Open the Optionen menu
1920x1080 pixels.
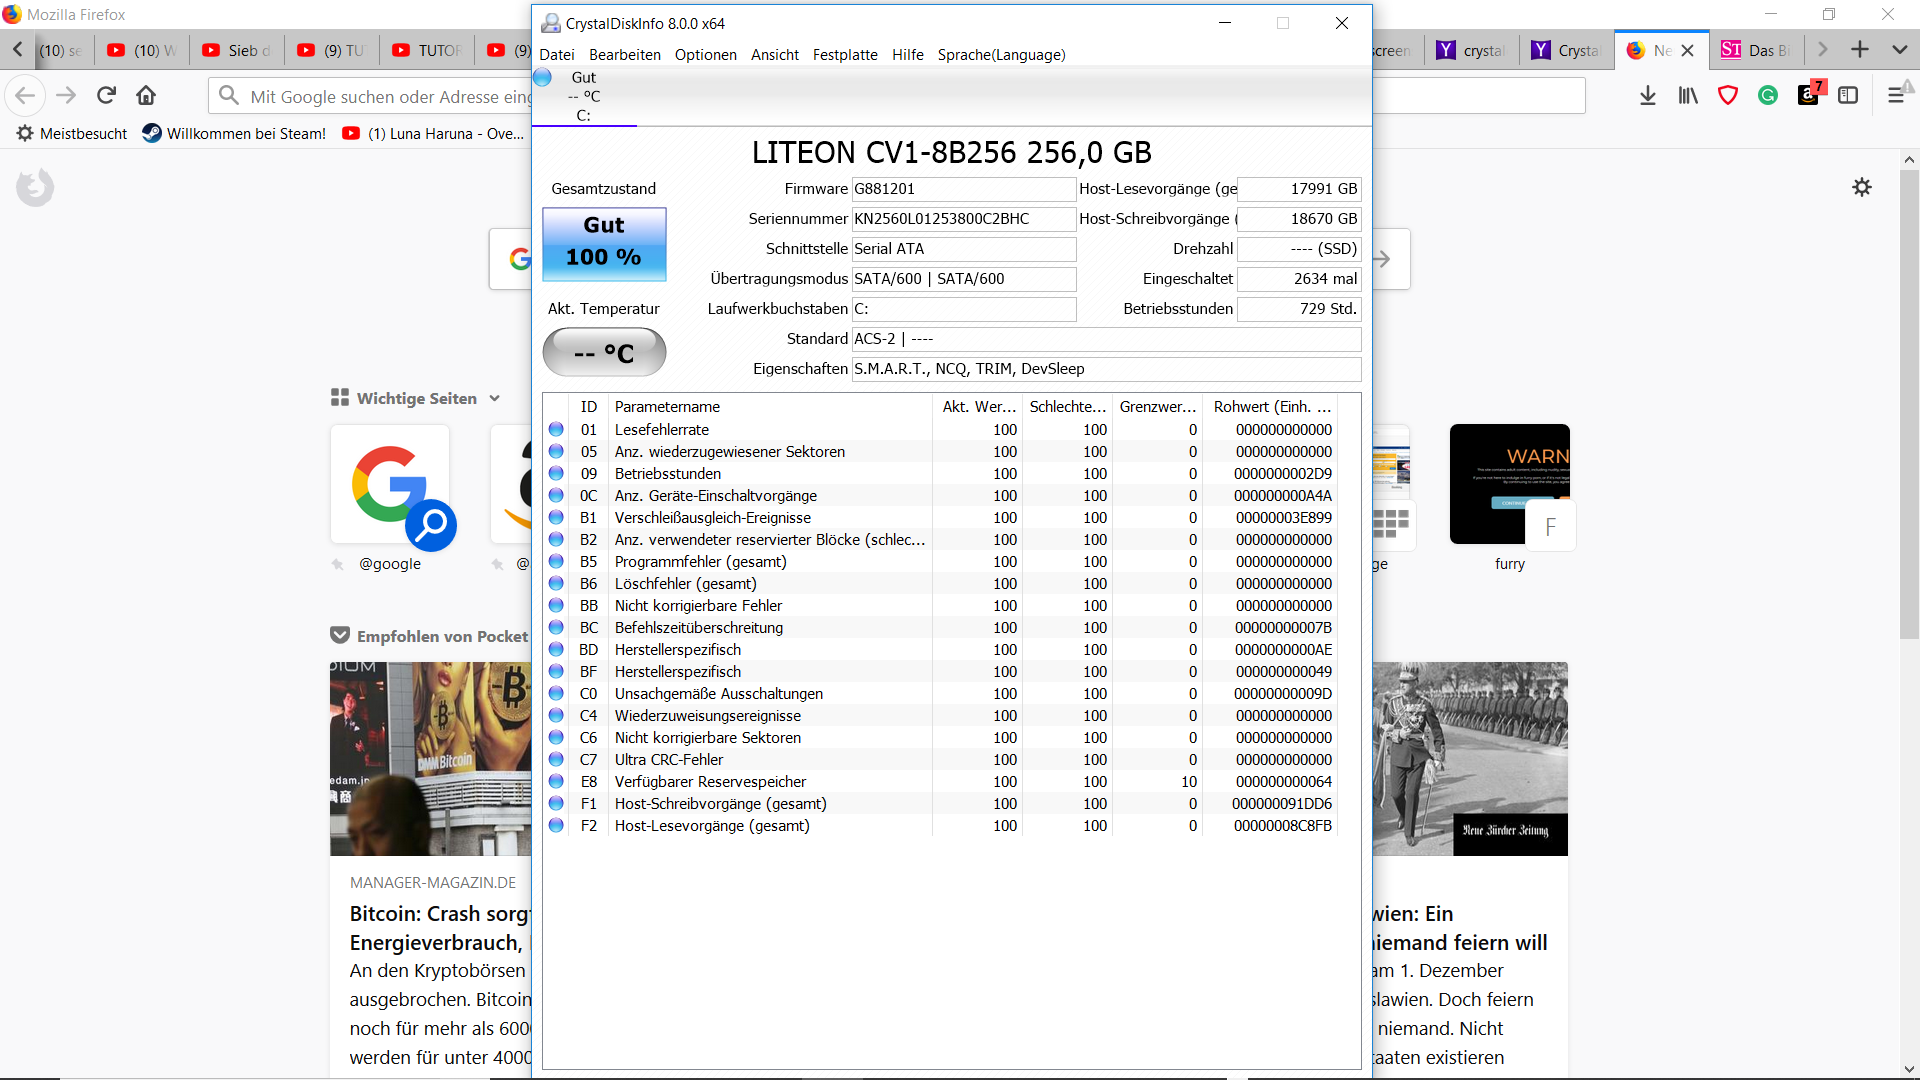coord(706,55)
